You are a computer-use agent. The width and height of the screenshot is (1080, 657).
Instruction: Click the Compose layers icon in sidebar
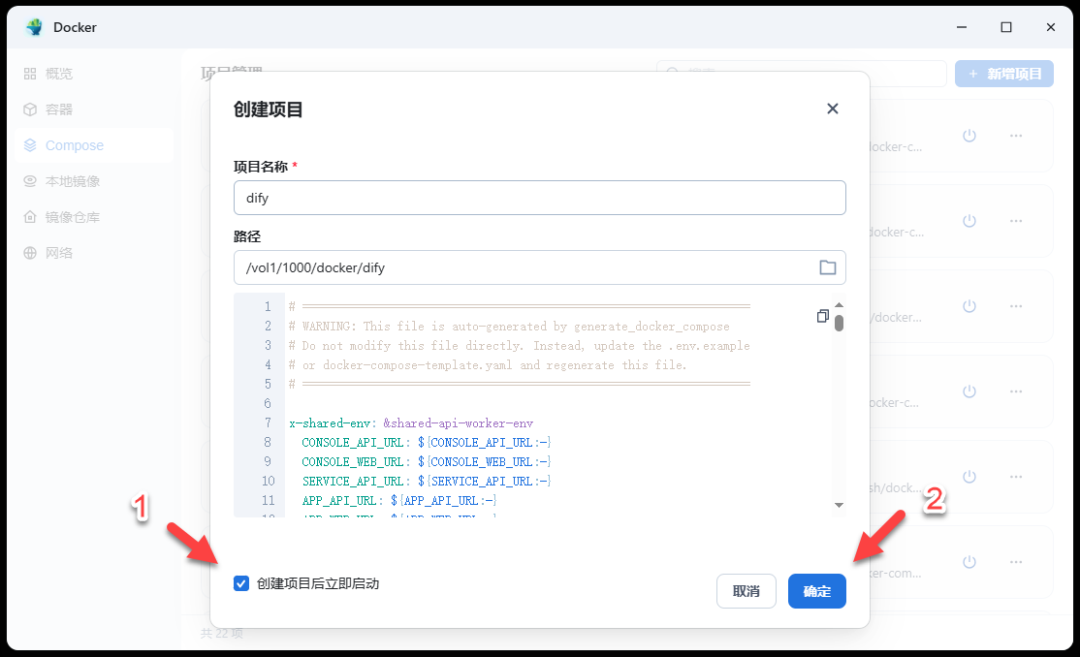click(30, 145)
